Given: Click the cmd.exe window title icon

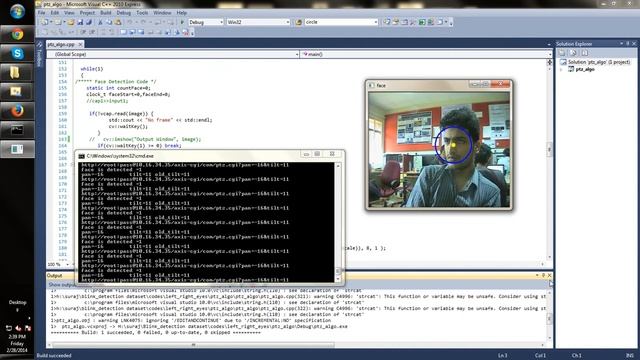Looking at the screenshot, I should [x=82, y=156].
